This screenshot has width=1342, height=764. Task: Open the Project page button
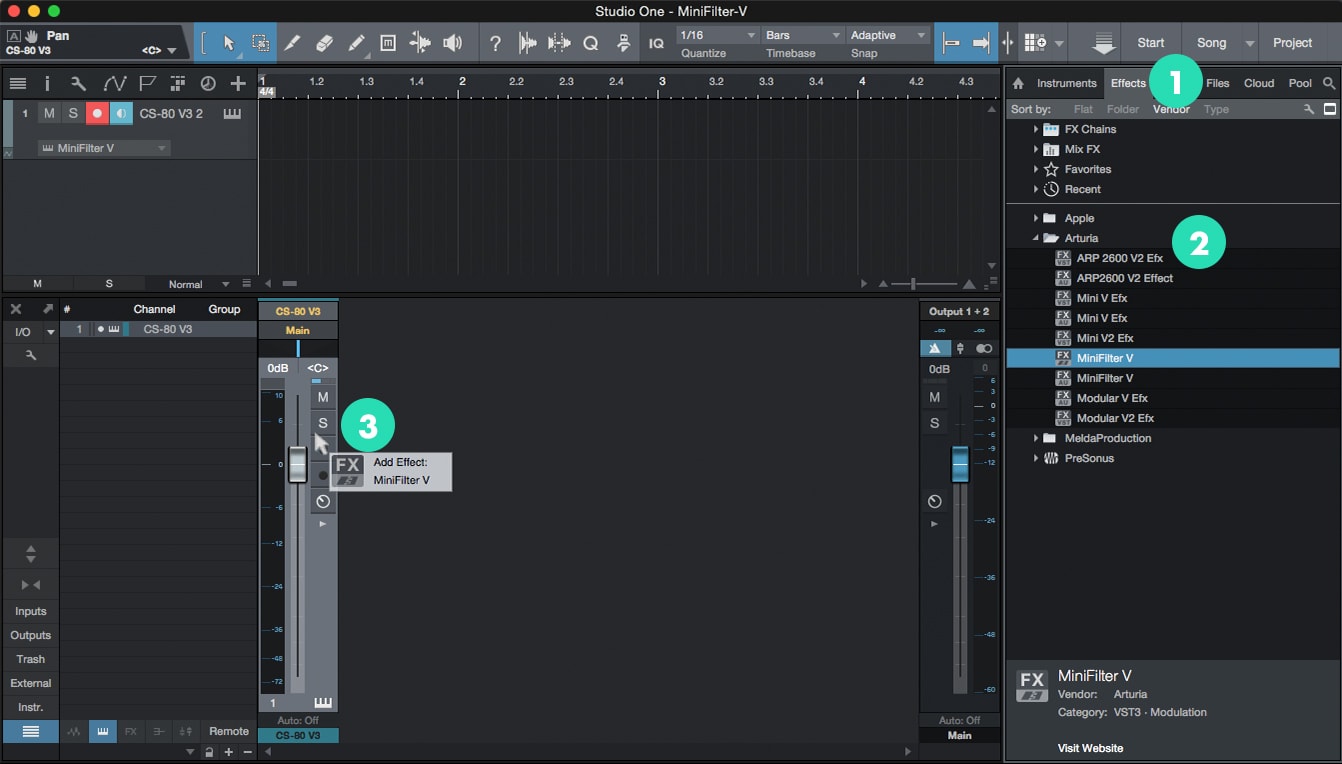1292,43
